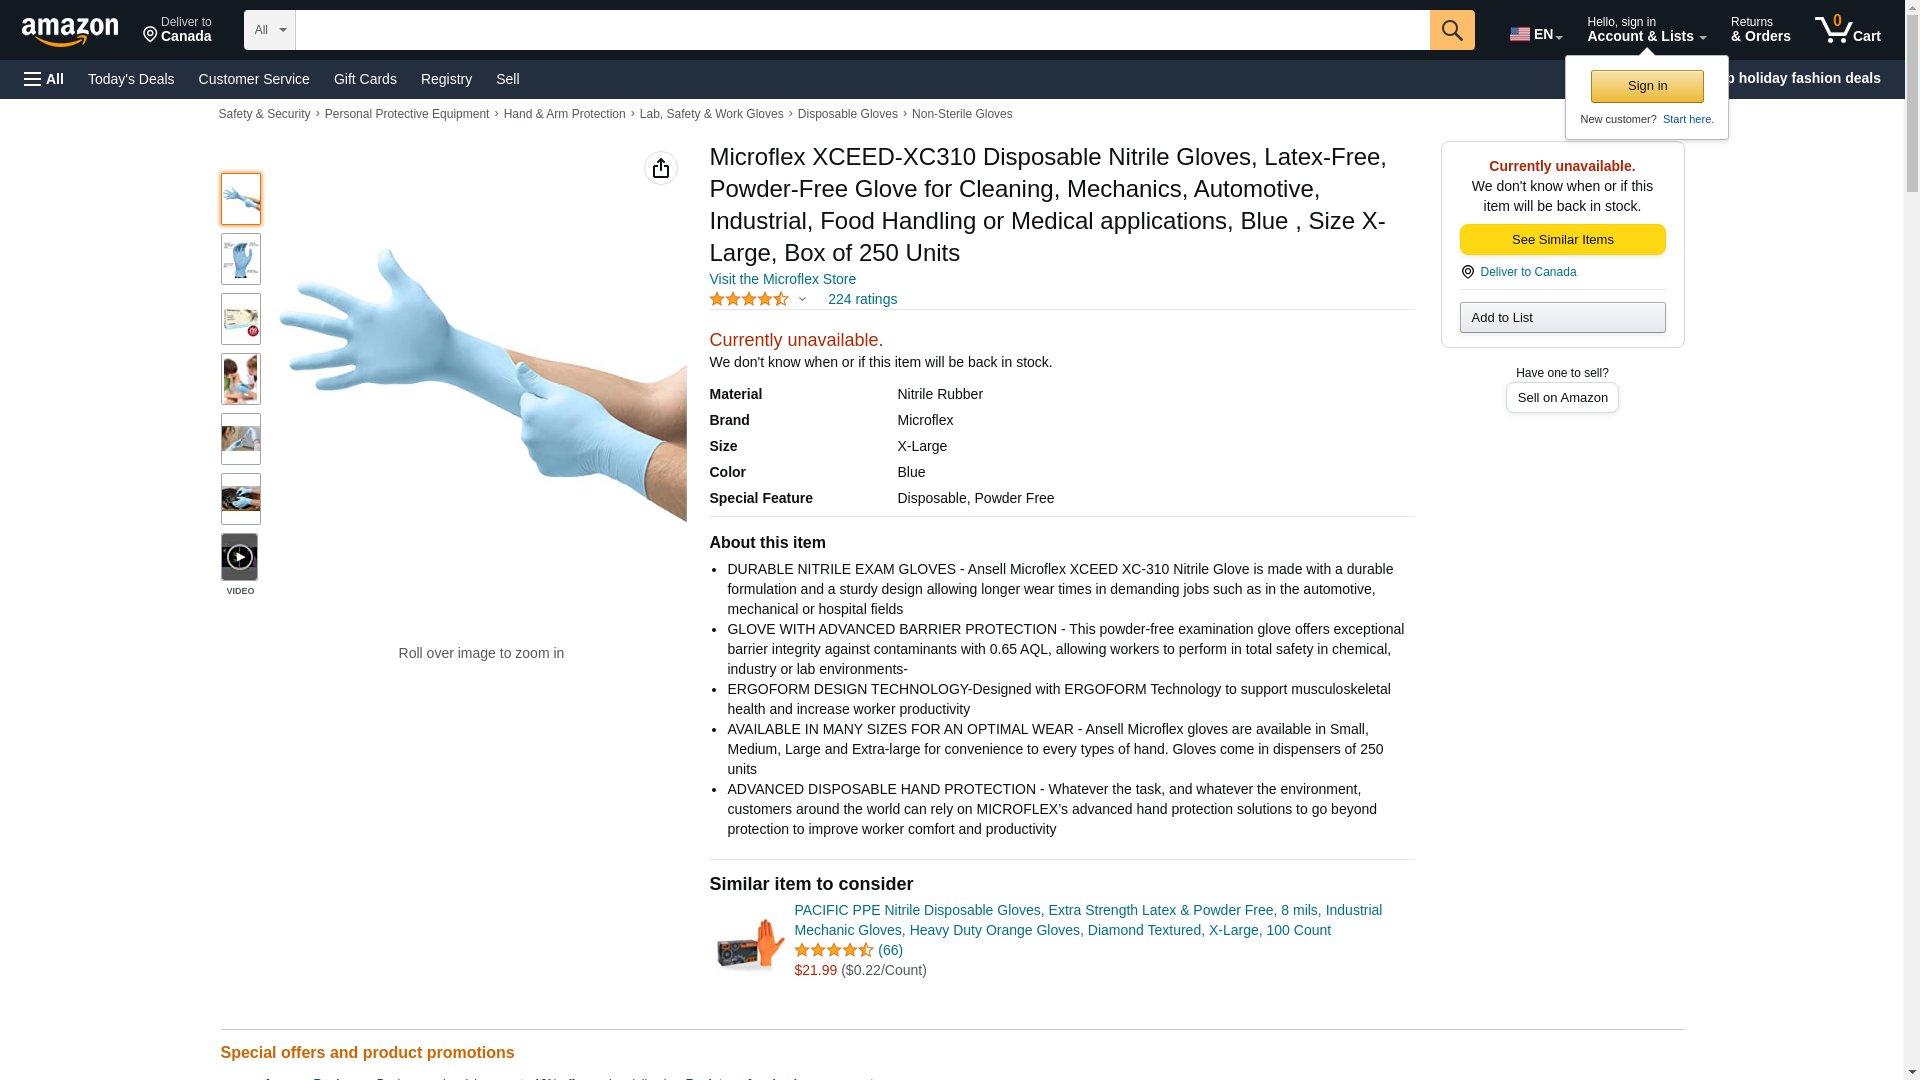Open the EN language dropdown
Viewport: 1920px width, 1080px height.
click(1536, 34)
